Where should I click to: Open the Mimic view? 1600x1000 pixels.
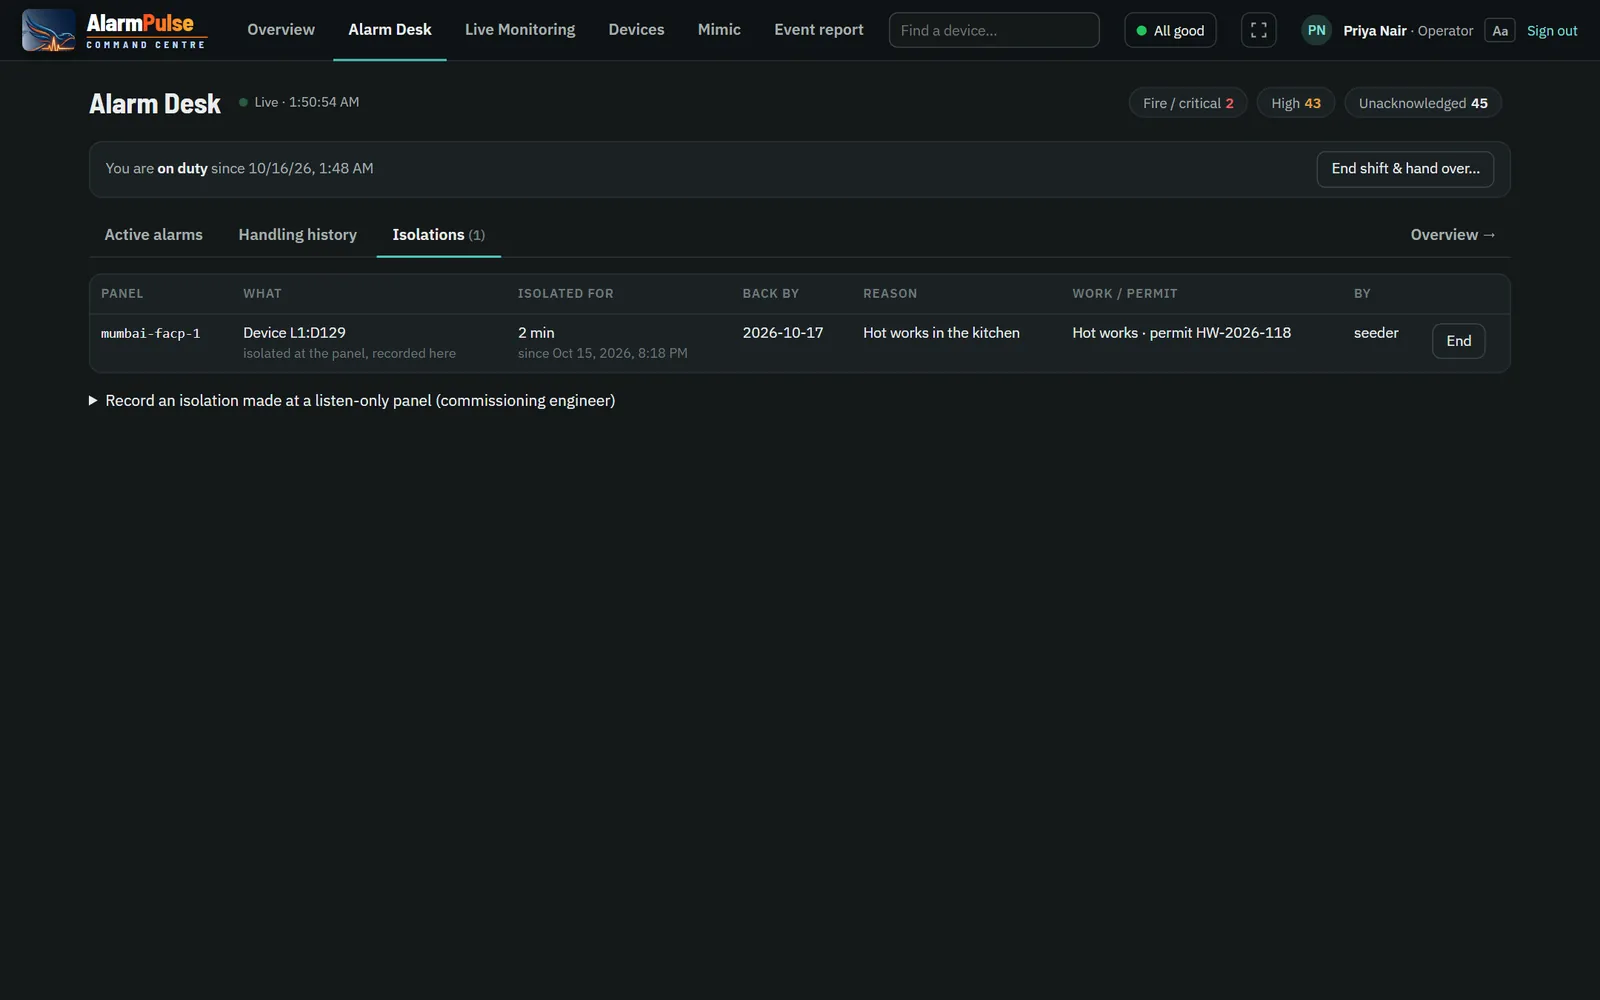(719, 30)
